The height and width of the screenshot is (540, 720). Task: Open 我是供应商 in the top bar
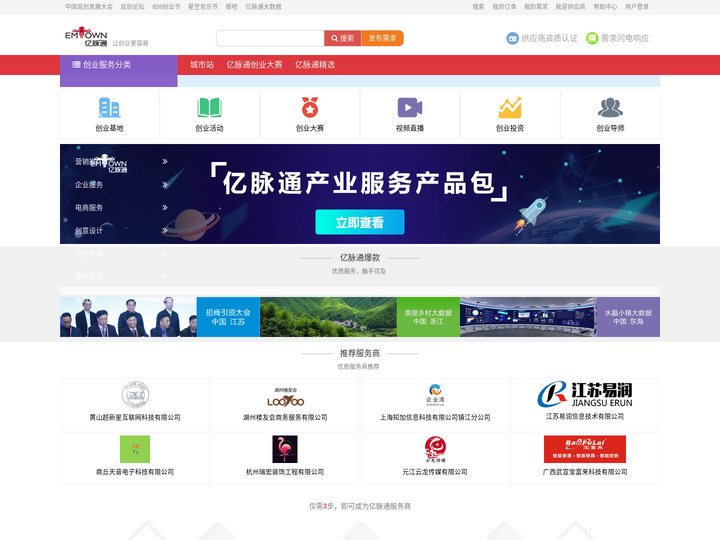[571, 6]
